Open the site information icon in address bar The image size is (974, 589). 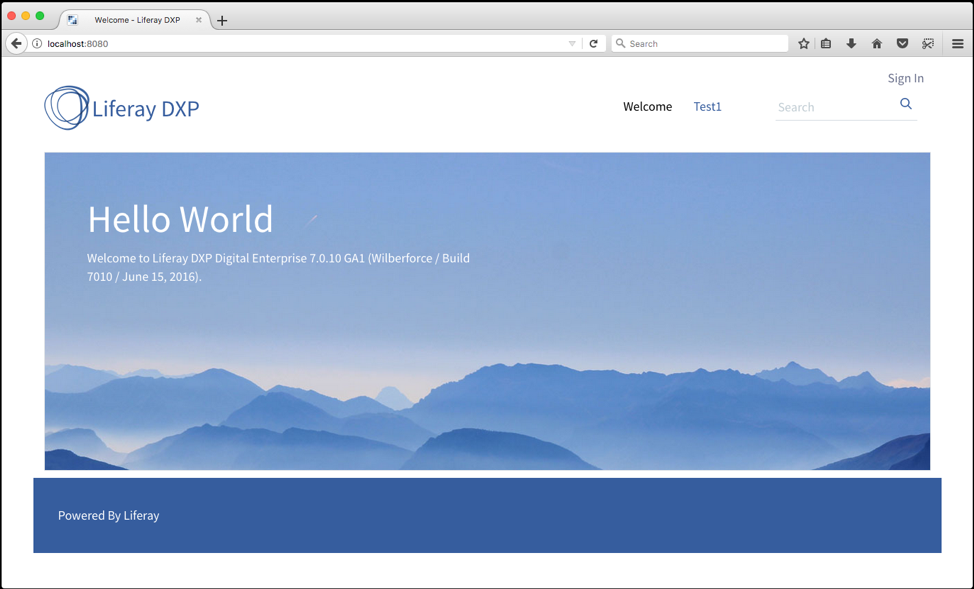click(x=37, y=43)
